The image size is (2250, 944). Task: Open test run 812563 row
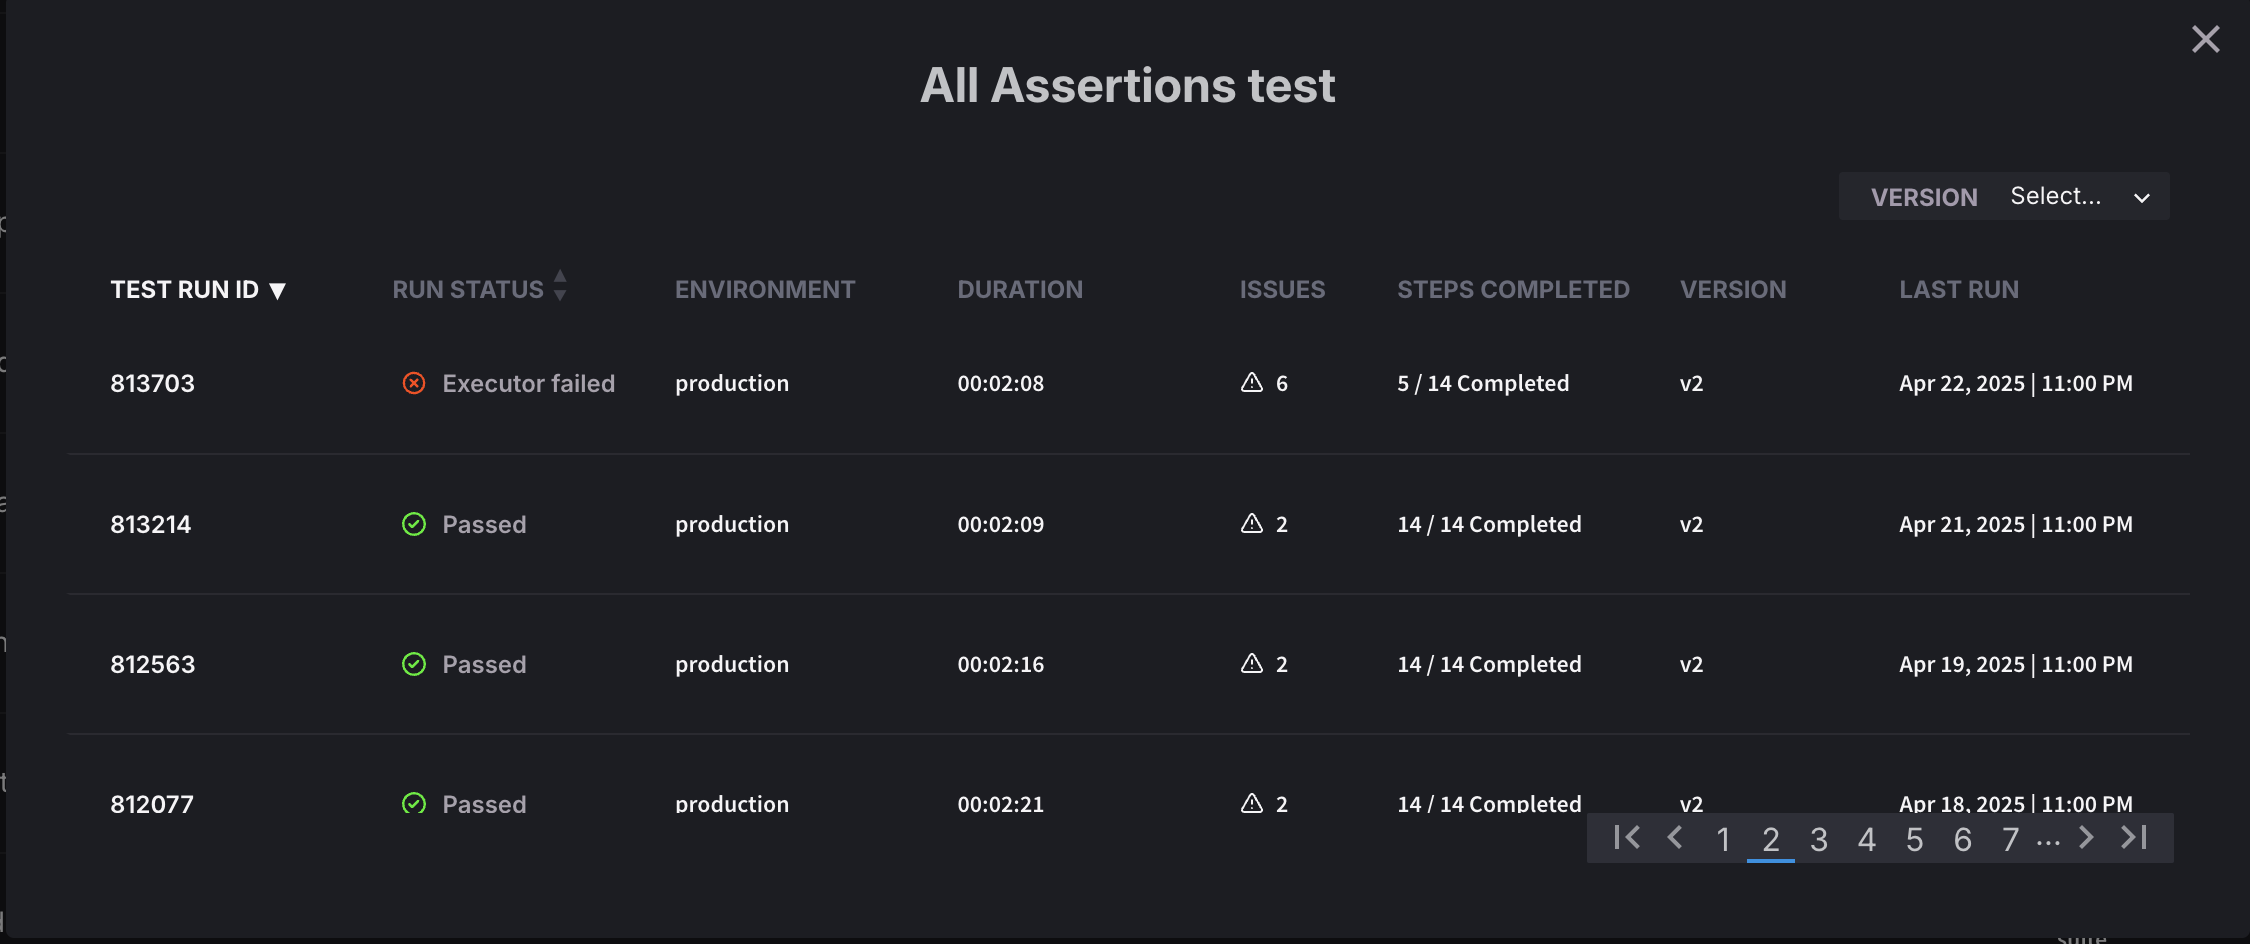(x=153, y=665)
